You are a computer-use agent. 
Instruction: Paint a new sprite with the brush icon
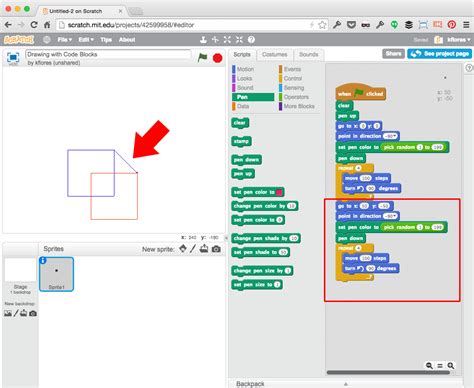pyautogui.click(x=193, y=249)
